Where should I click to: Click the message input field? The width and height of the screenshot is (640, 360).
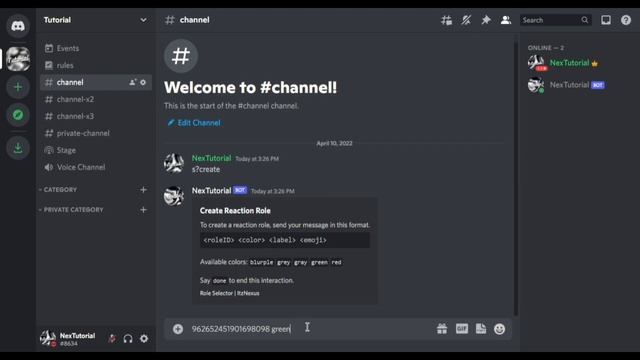click(310, 329)
